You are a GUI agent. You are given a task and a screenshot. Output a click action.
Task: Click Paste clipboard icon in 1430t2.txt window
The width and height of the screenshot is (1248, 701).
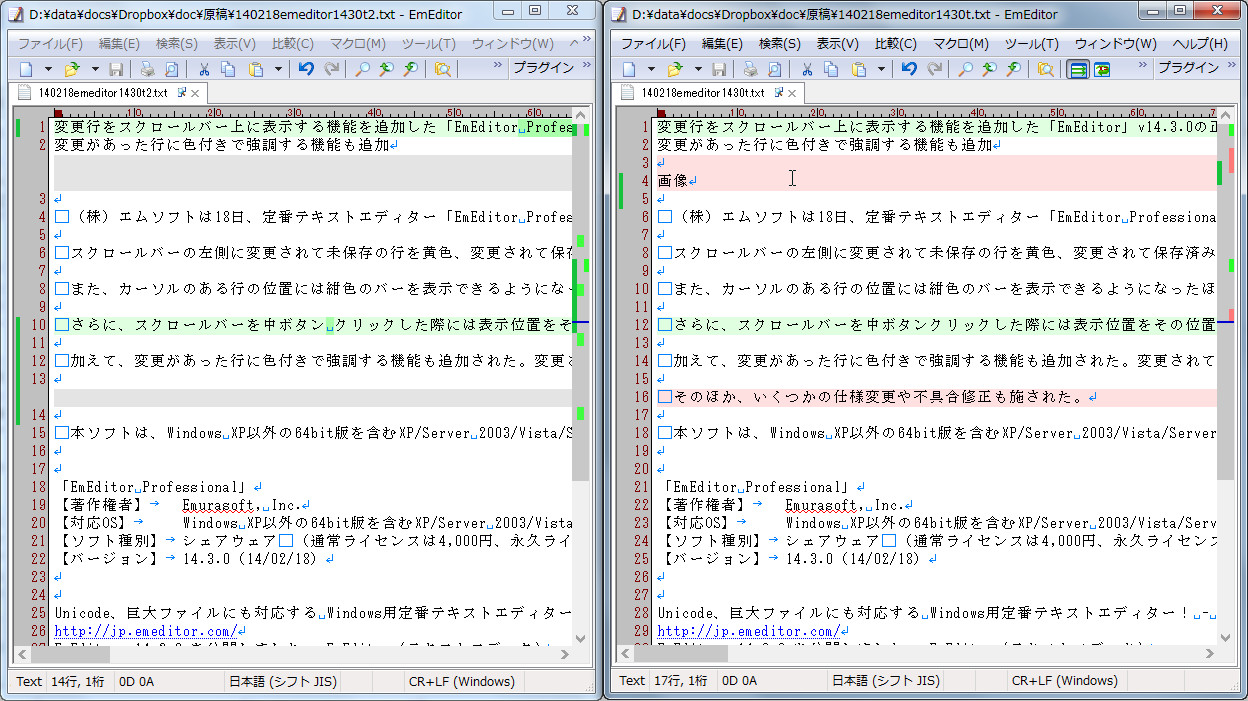point(256,69)
